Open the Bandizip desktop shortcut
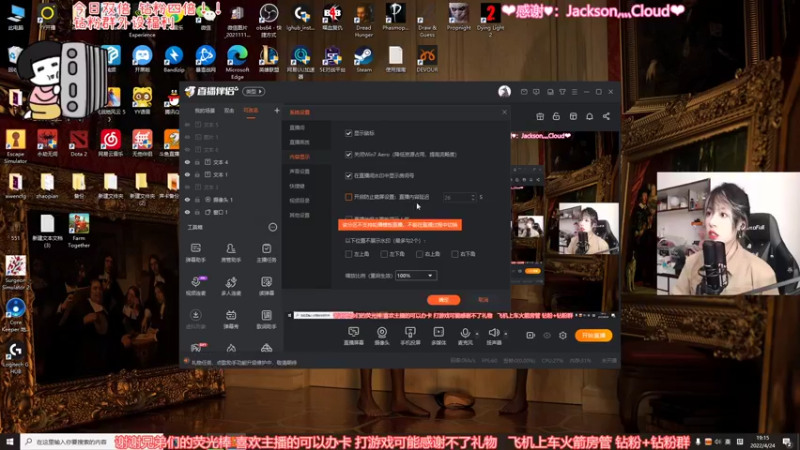Screen dimensions: 800x450 (173, 59)
